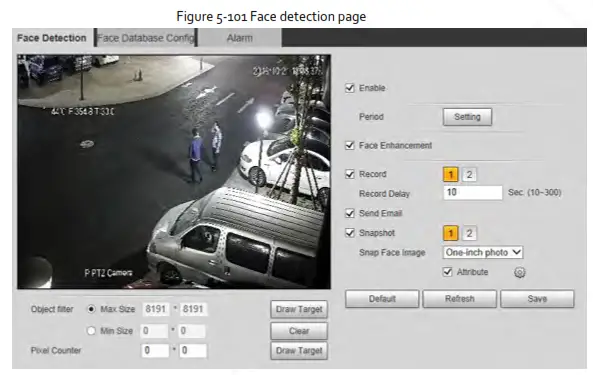Viewport: 593px width, 375px height.
Task: Click the Pixel Counter height field
Action: [193, 351]
